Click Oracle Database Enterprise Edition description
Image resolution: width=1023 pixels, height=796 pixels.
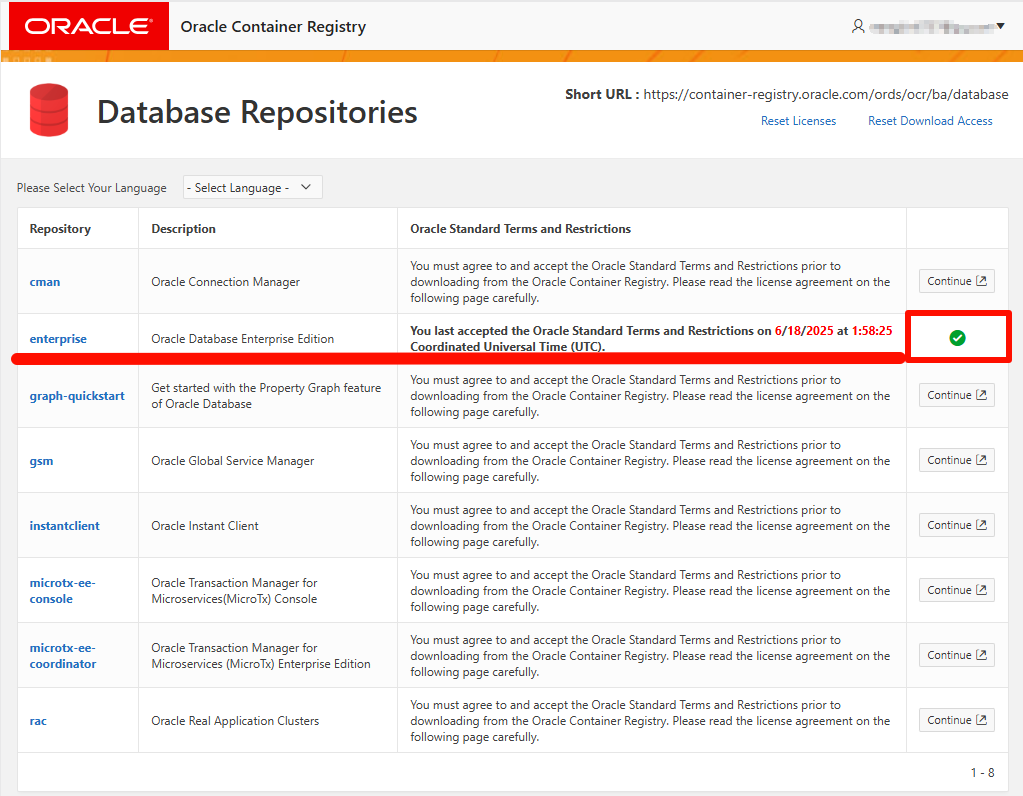click(x=243, y=339)
